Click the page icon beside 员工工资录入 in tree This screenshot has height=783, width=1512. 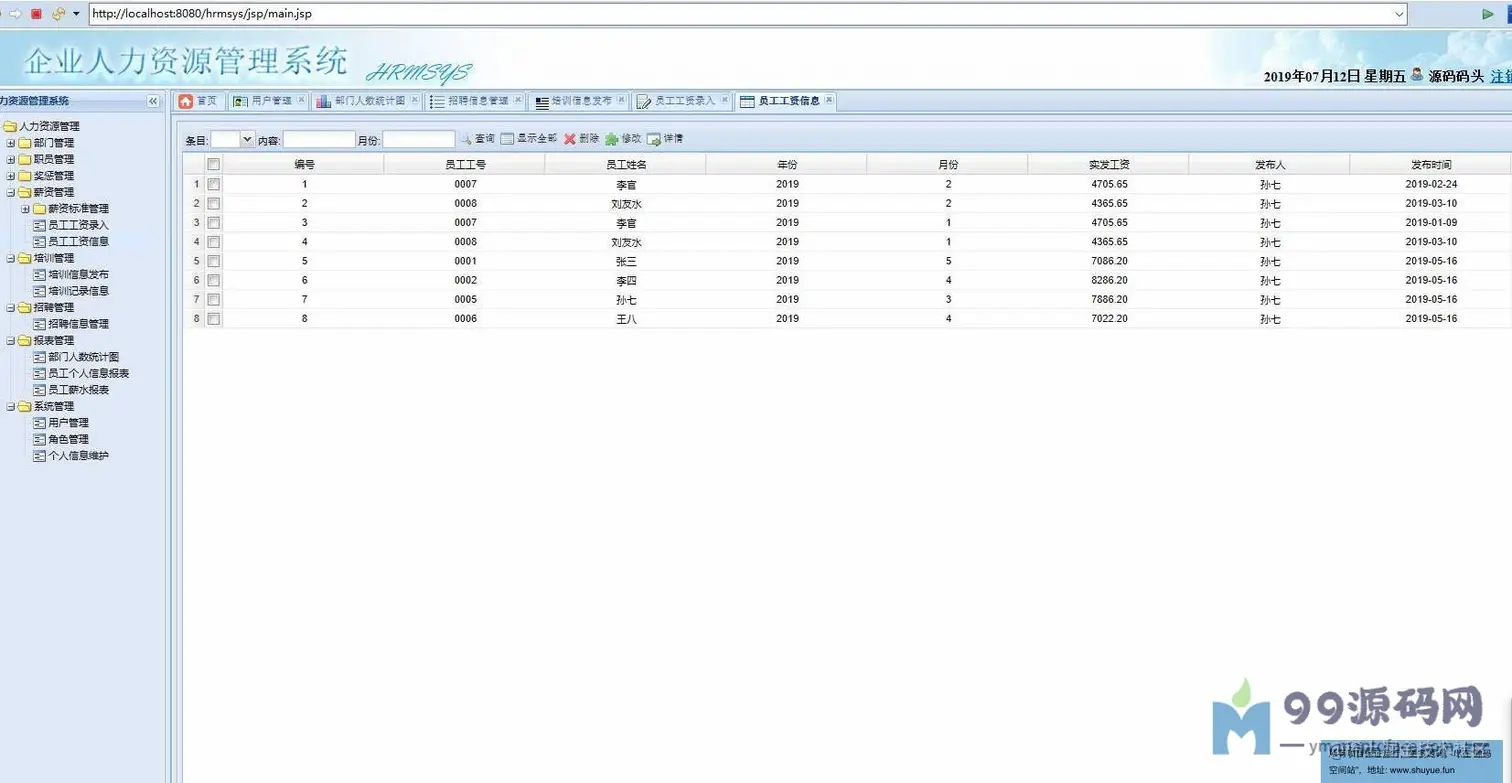(40, 225)
